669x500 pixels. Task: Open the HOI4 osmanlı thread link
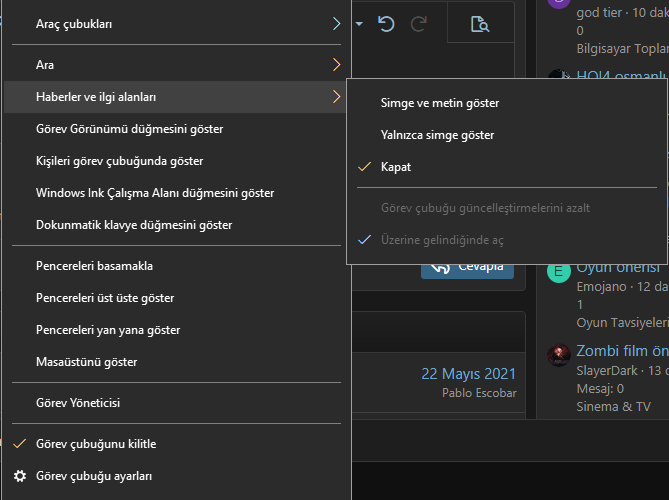click(x=622, y=75)
